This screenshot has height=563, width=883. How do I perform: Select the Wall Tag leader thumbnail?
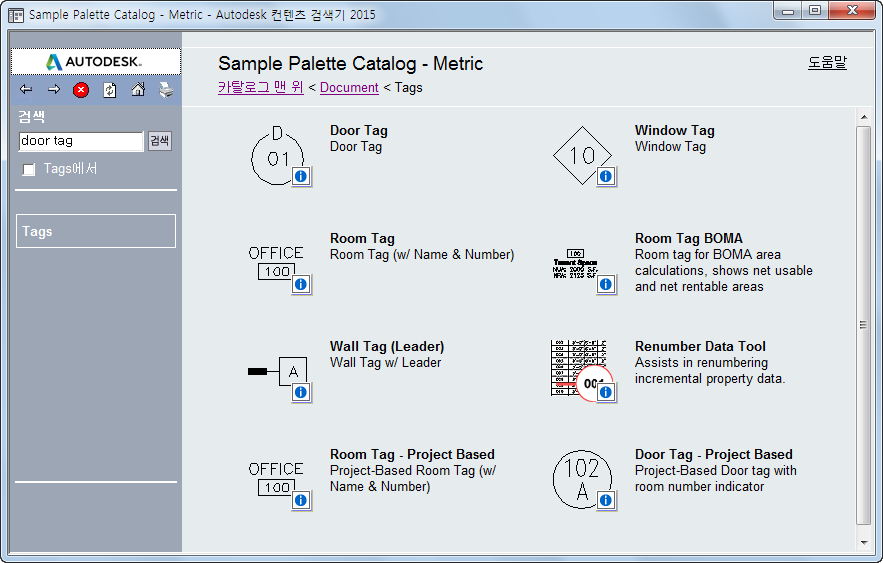point(278,371)
